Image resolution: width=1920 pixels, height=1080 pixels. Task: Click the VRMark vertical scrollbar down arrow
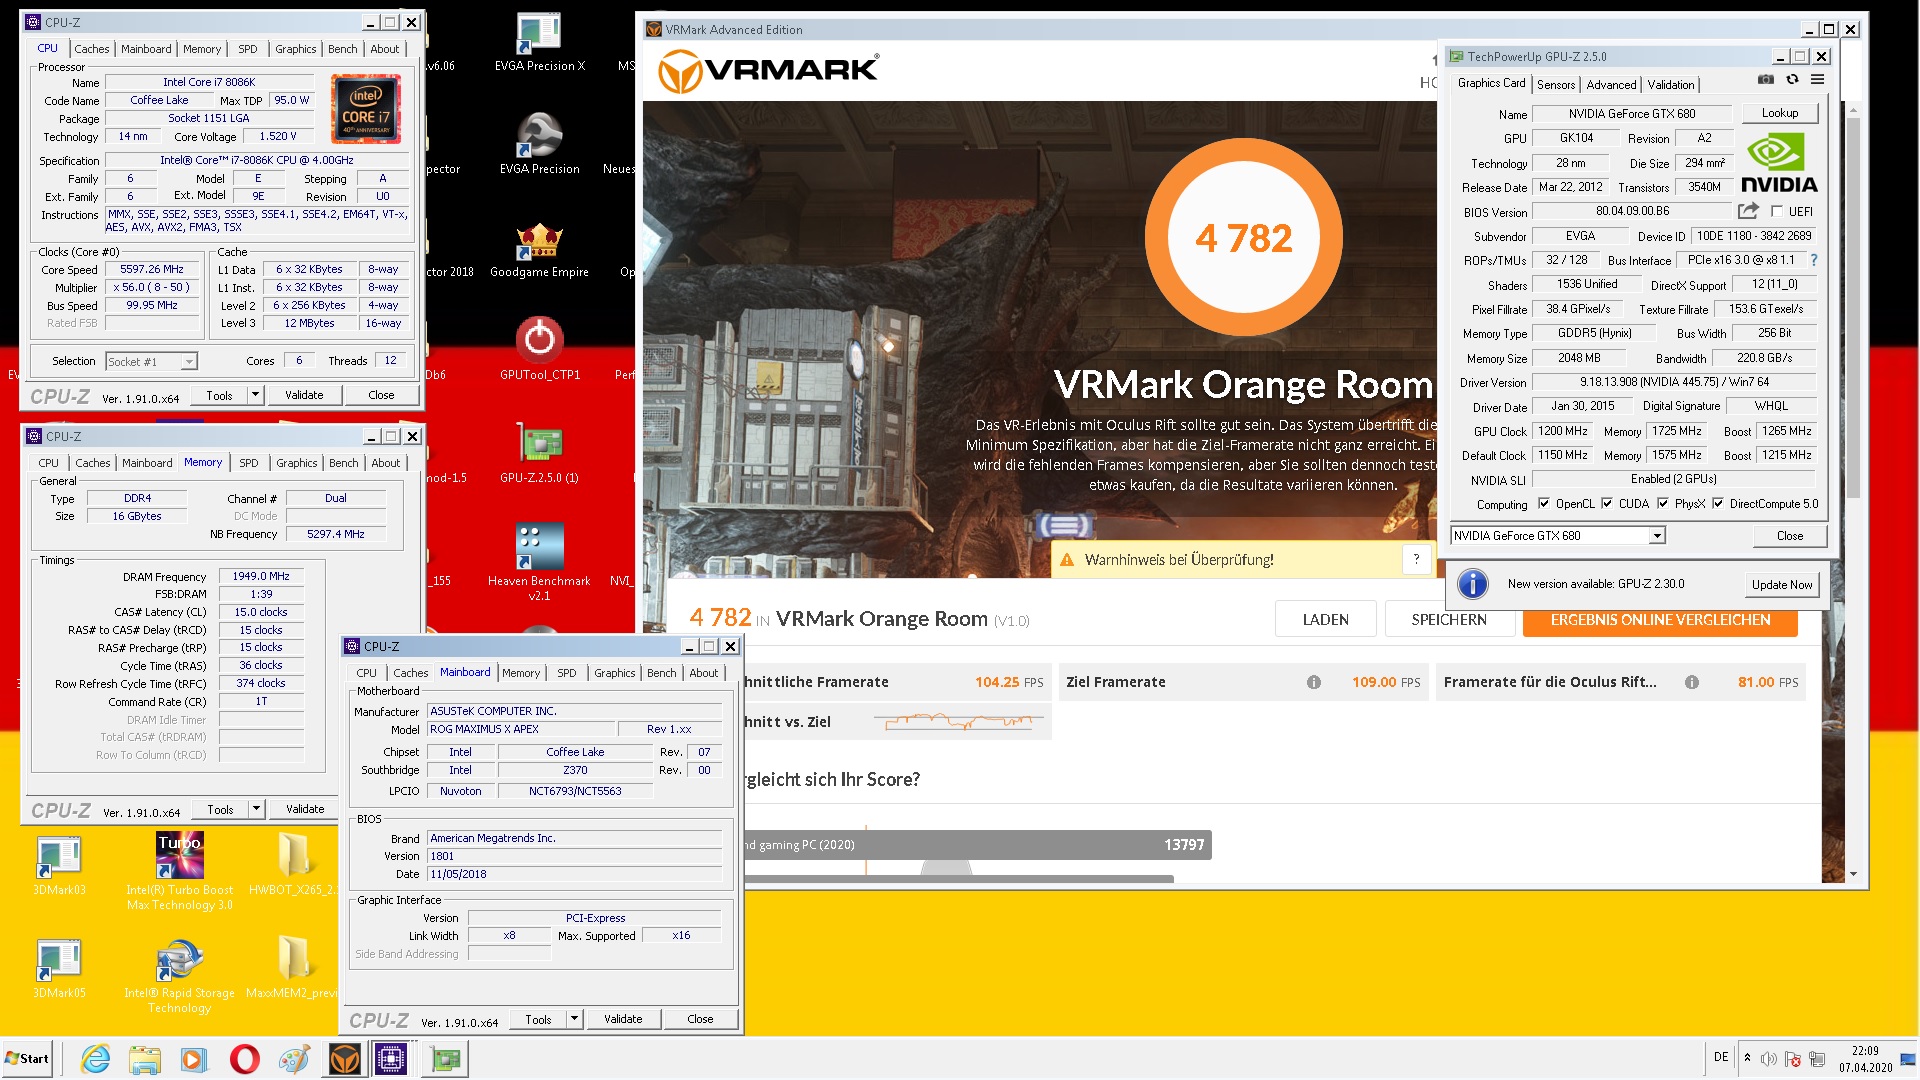(x=1853, y=874)
